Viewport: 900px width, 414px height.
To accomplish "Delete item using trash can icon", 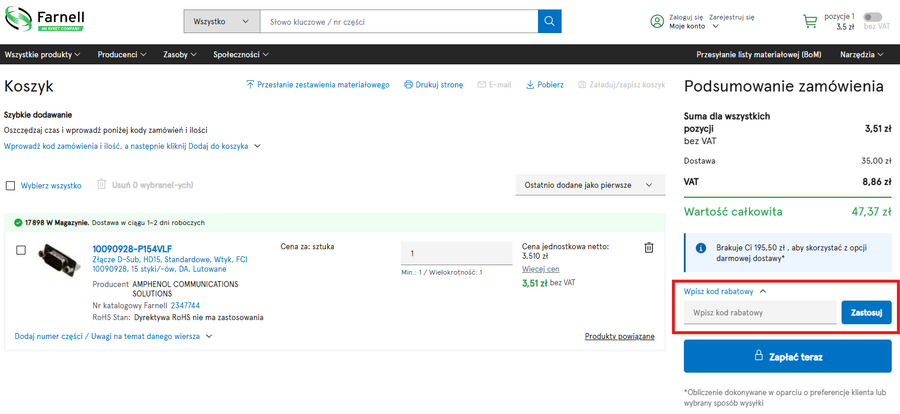I will pyautogui.click(x=648, y=248).
